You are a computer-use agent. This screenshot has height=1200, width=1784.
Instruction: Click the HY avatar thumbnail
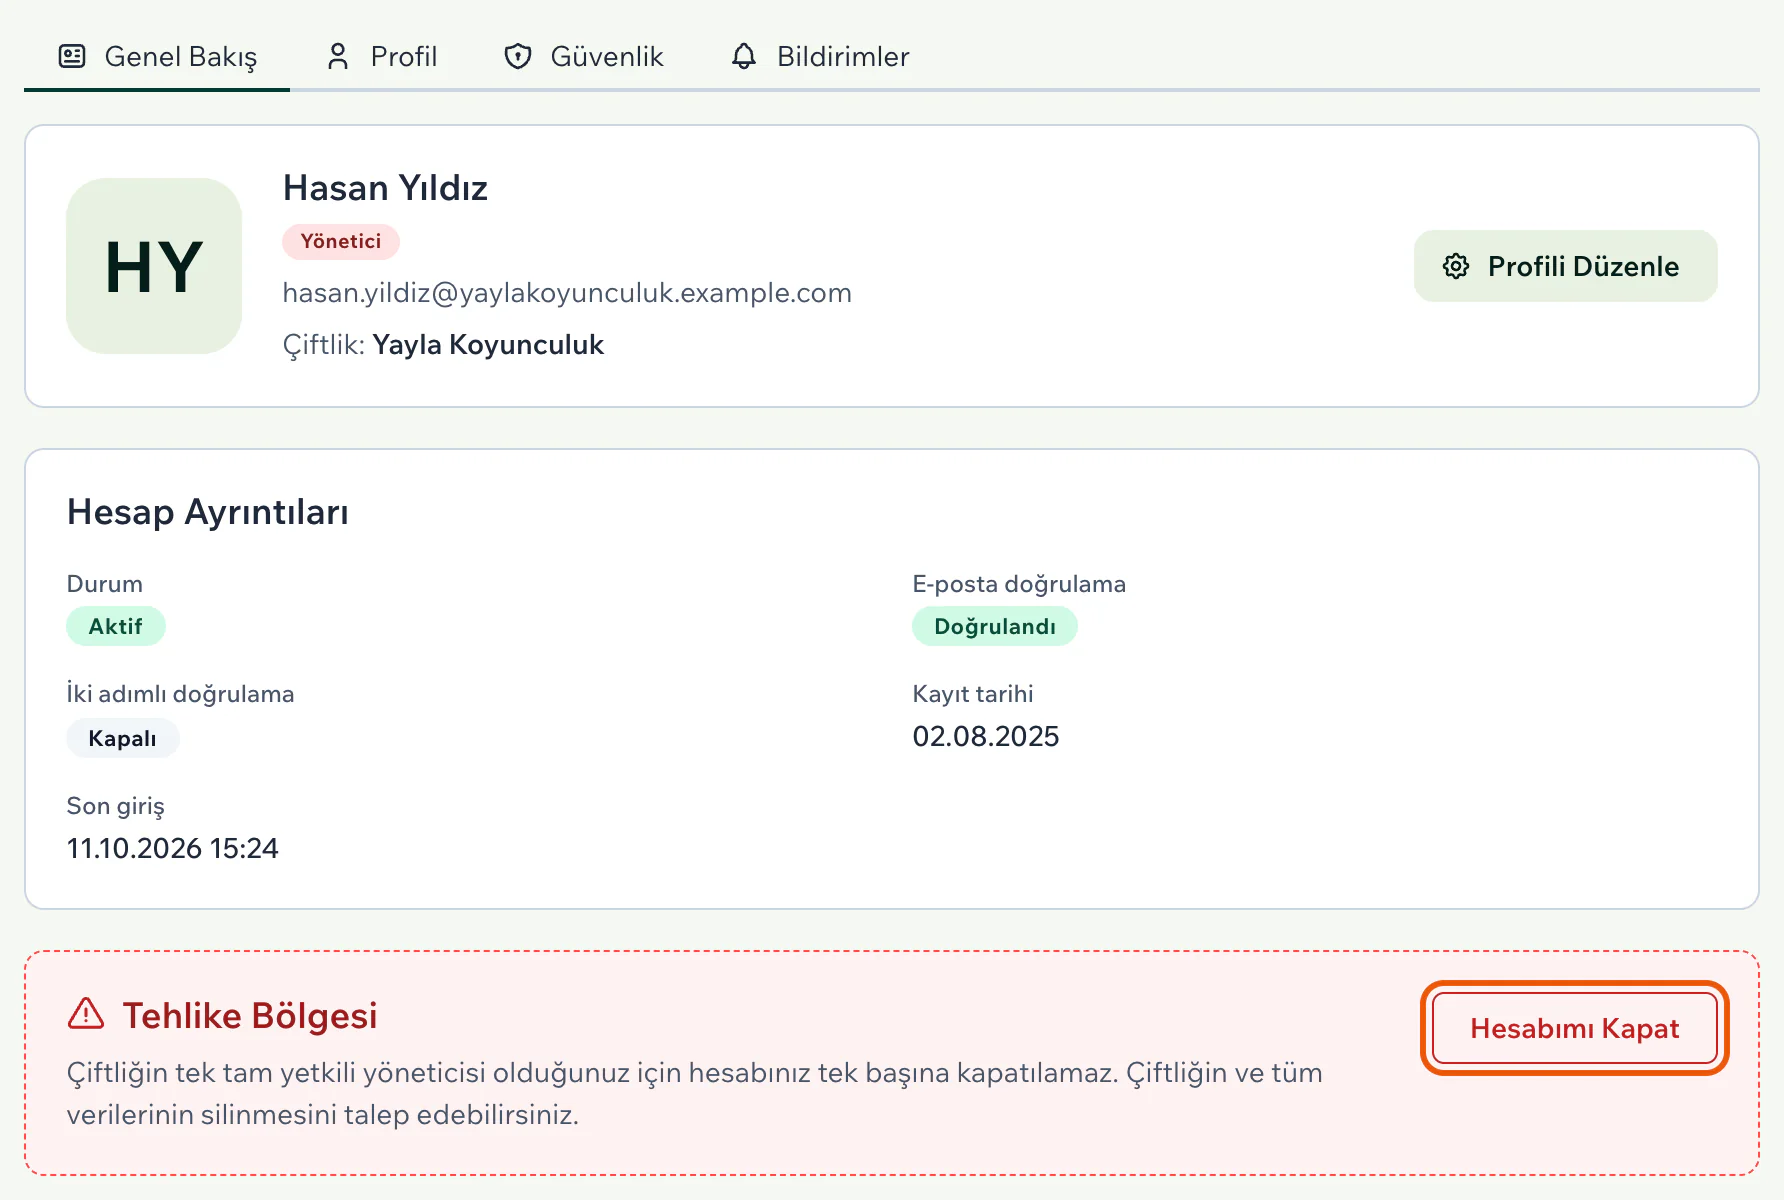pos(154,266)
